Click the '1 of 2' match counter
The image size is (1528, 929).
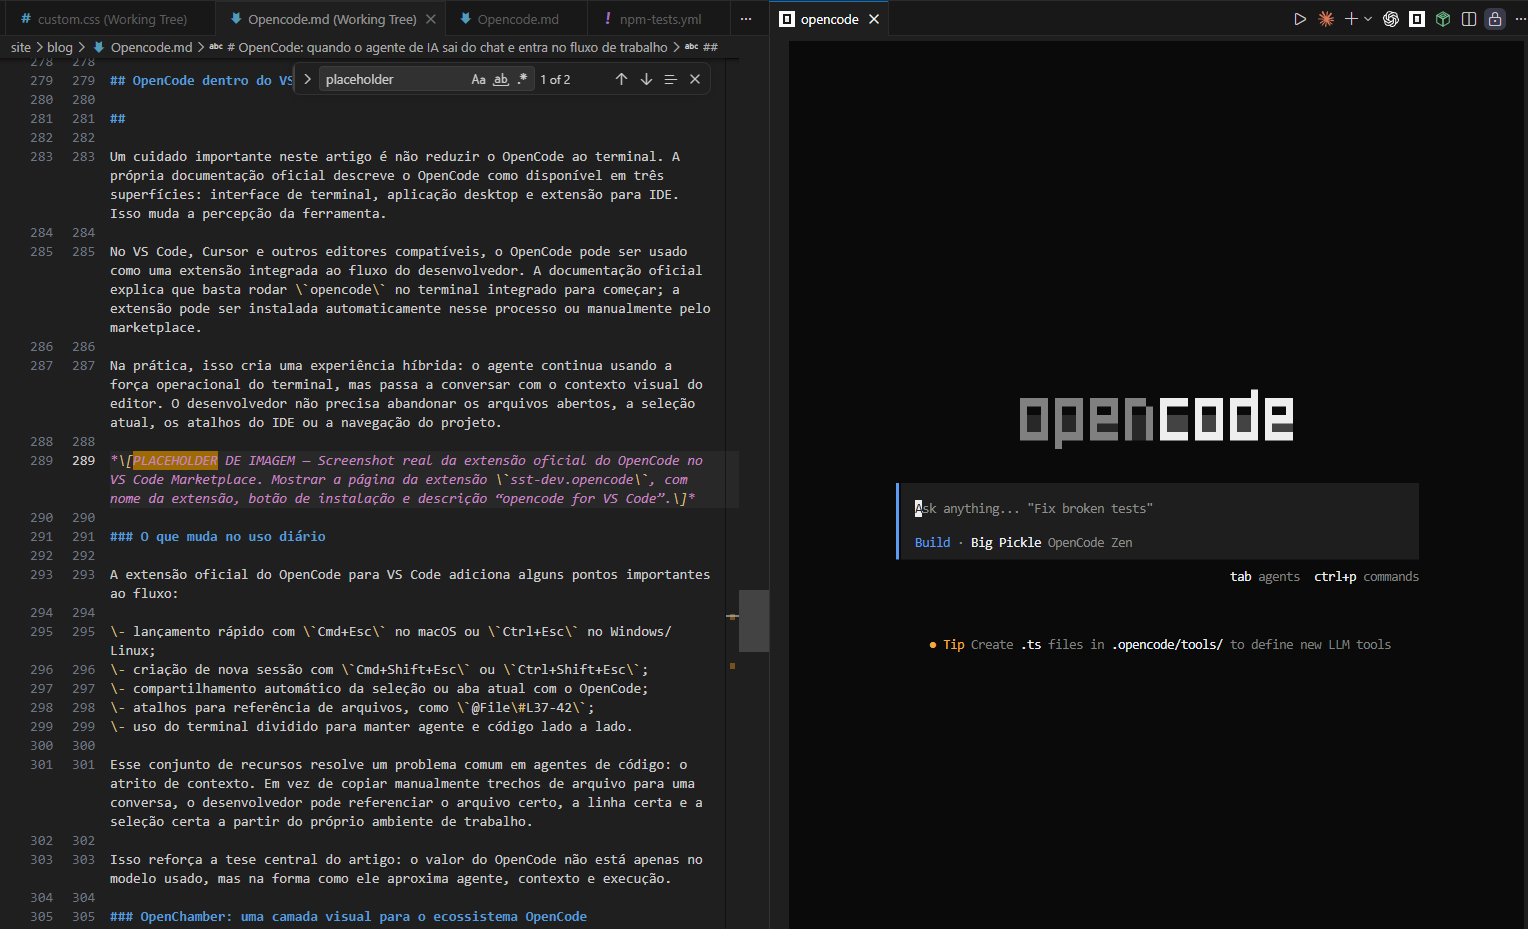point(555,79)
